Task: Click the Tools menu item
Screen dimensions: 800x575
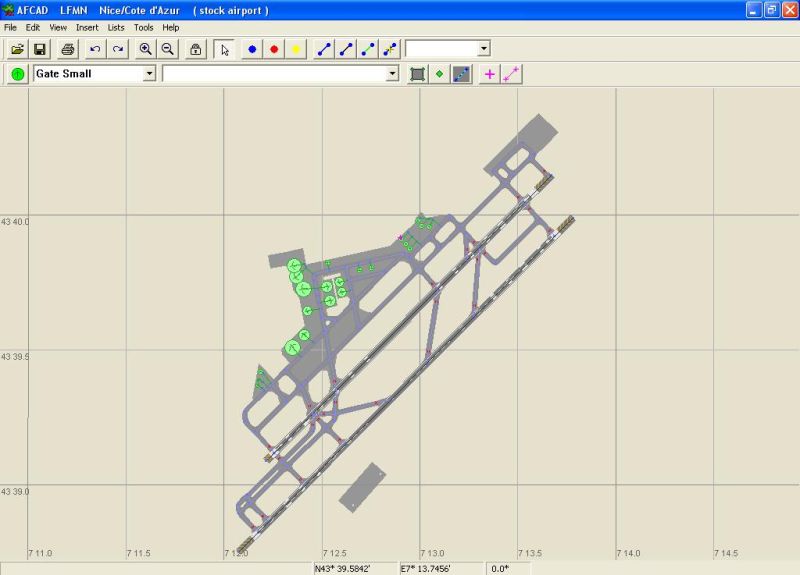Action: (144, 27)
